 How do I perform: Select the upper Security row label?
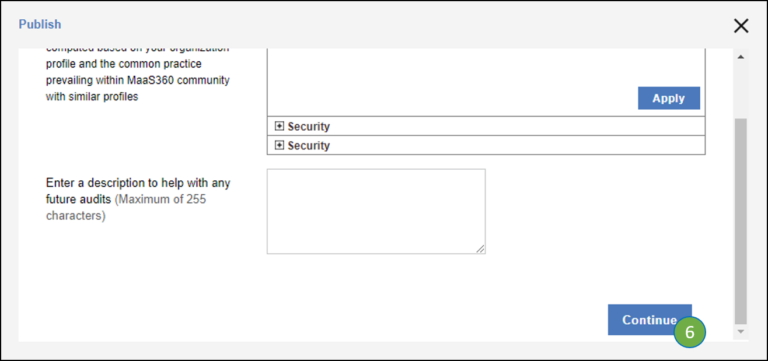(309, 126)
